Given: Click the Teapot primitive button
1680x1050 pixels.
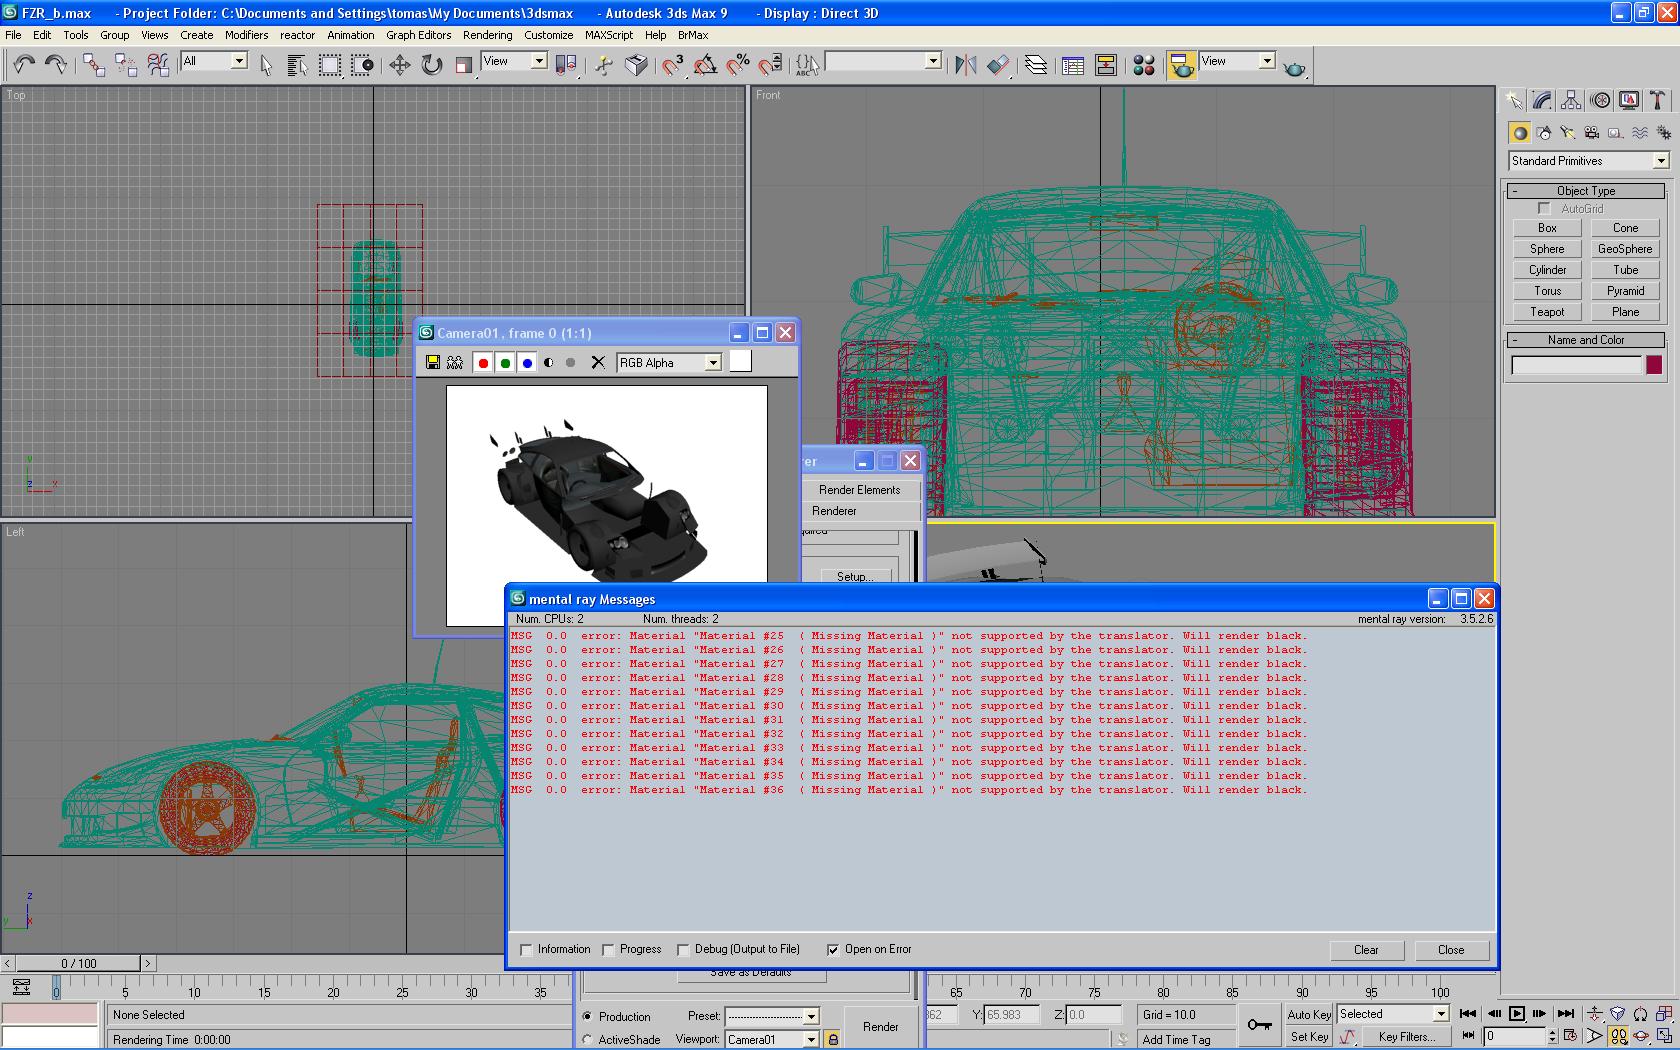Looking at the screenshot, I should click(1547, 312).
